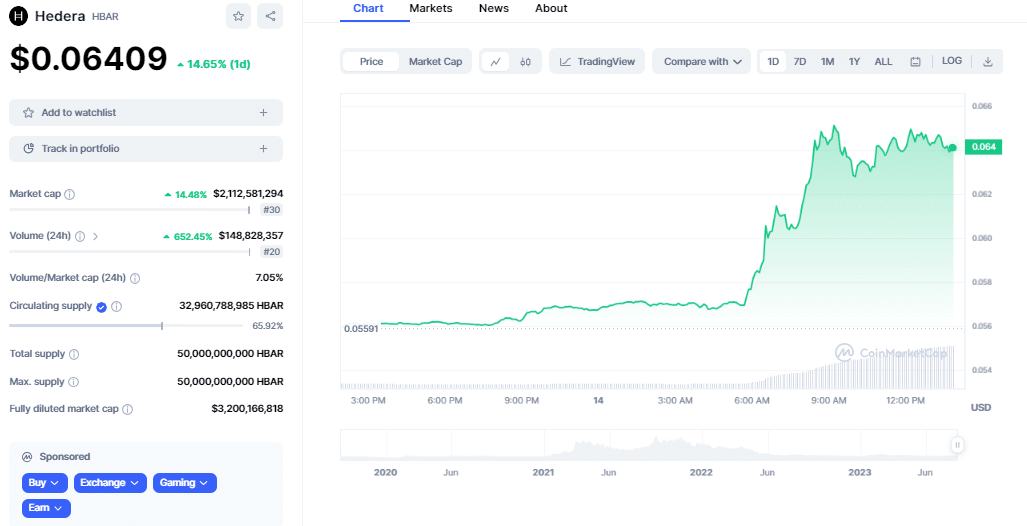Click the green price endpoint dot
1027x526 pixels.
pyautogui.click(x=952, y=148)
